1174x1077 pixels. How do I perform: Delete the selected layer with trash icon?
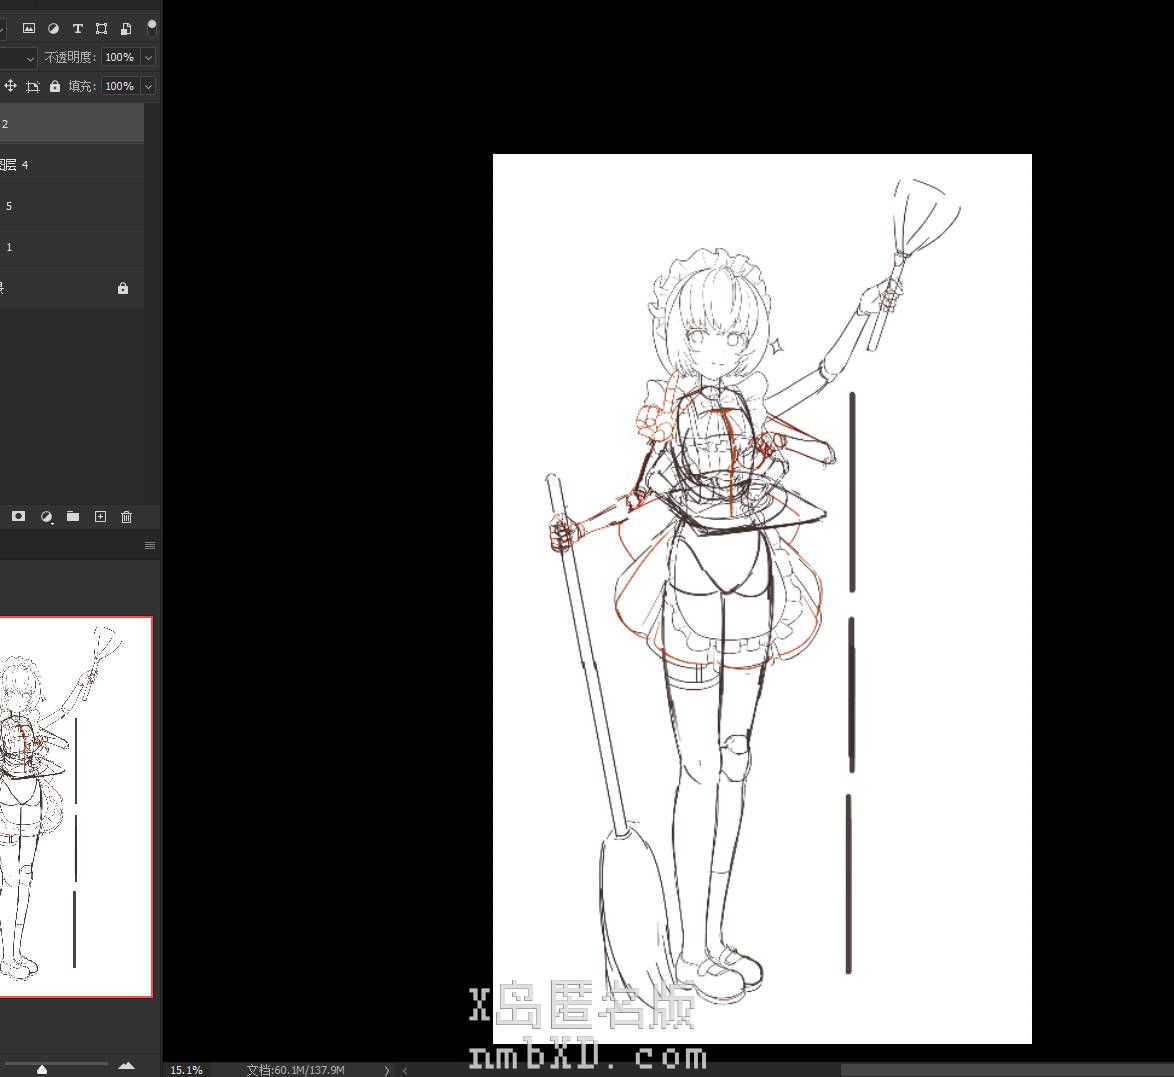point(126,516)
